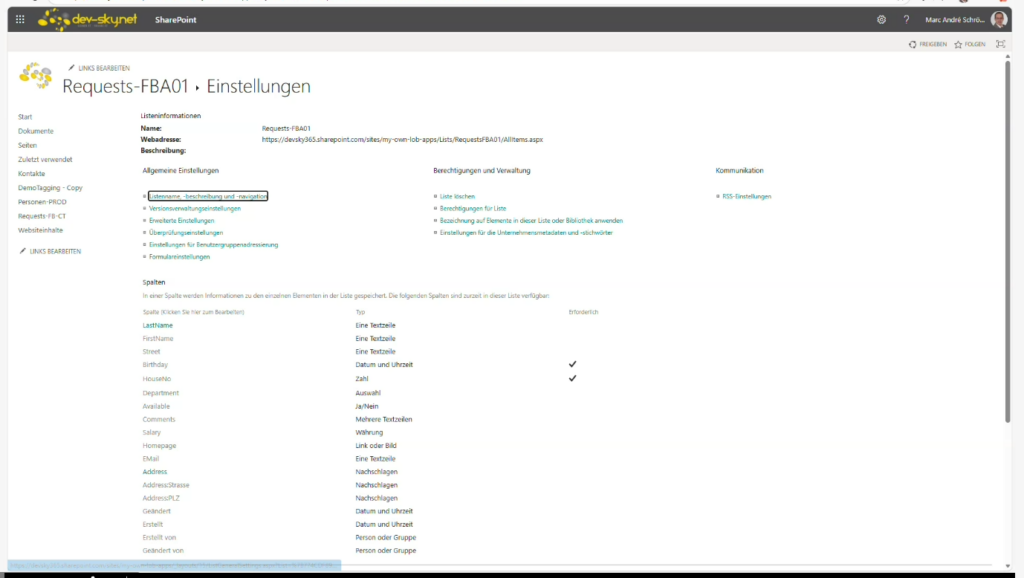Image resolution: width=1024 pixels, height=578 pixels.
Task: Open Unternehmensmetadaten und -stichwörter settings link
Action: pyautogui.click(x=526, y=233)
